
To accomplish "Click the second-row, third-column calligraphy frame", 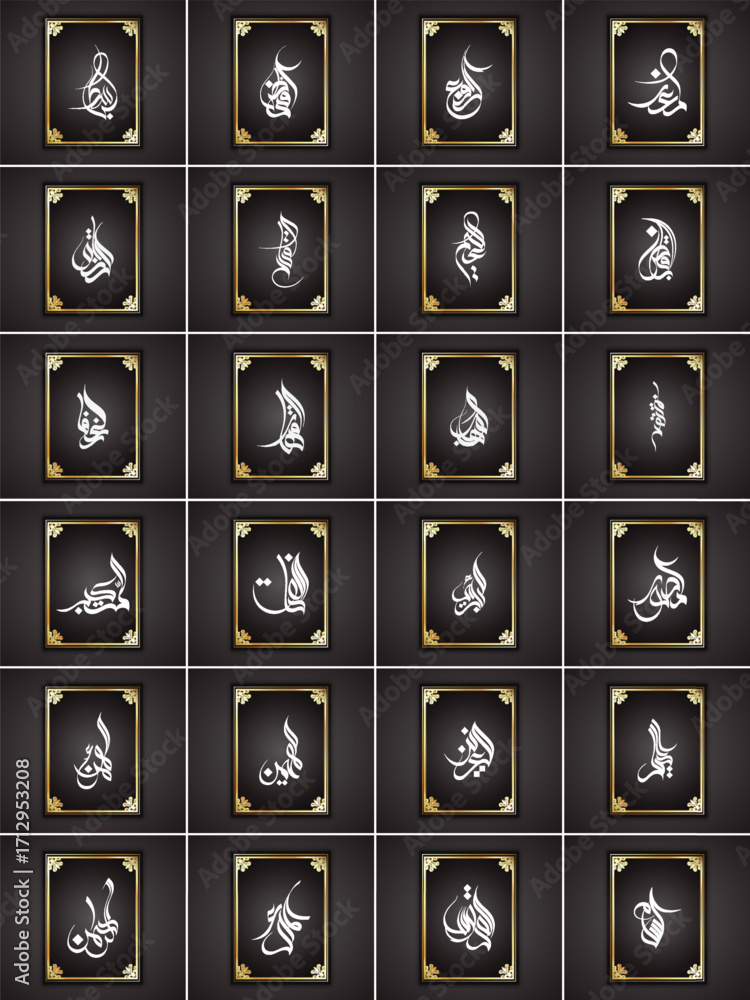I will click(469, 249).
